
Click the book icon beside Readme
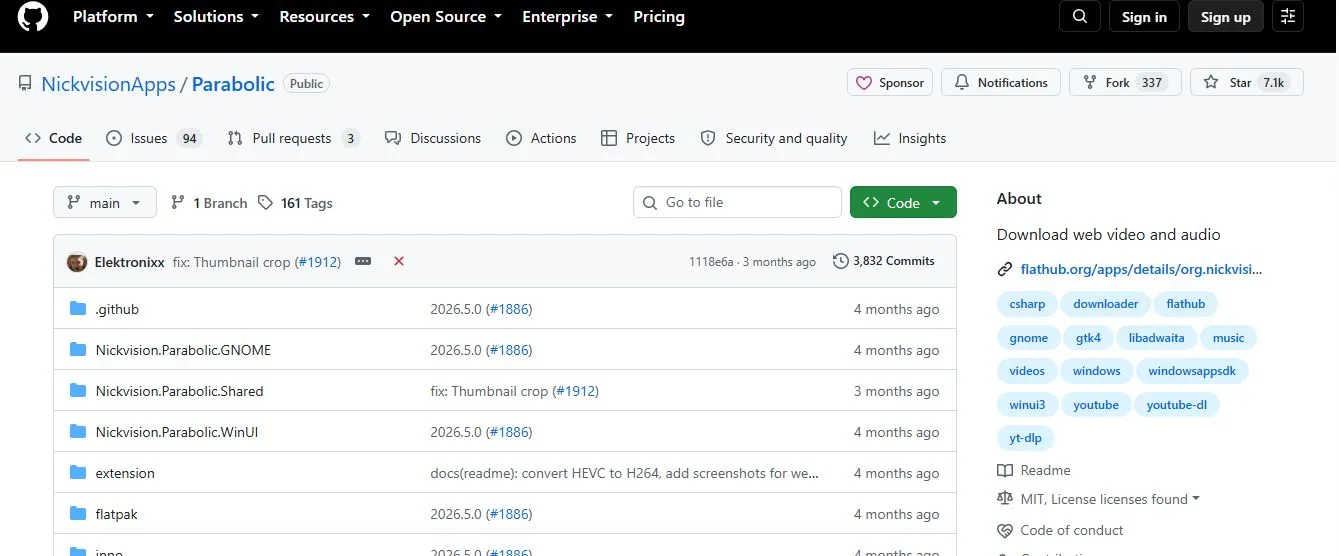tap(1005, 470)
